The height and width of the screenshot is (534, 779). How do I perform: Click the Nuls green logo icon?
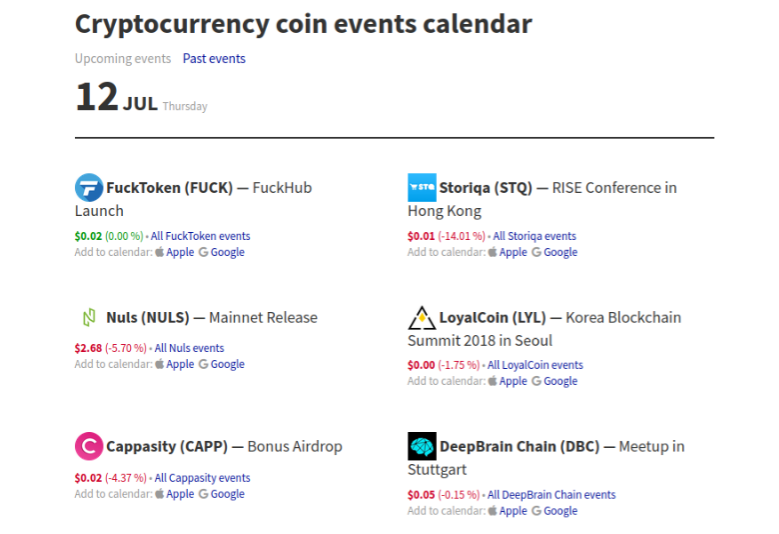89,318
